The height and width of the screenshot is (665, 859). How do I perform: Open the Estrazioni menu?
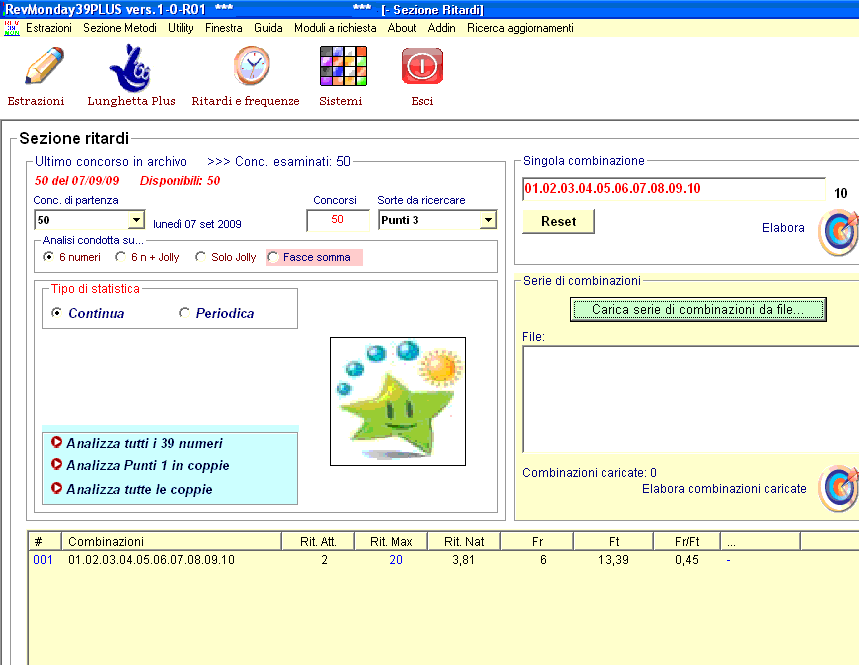point(49,28)
